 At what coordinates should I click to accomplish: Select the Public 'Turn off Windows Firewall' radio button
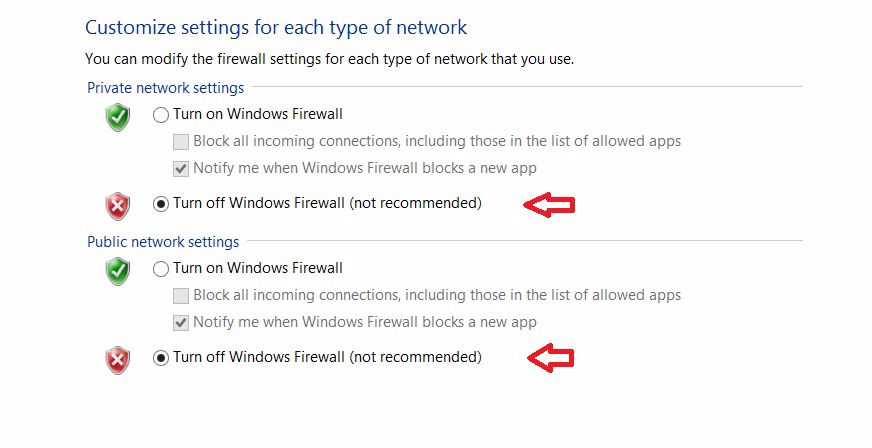pyautogui.click(x=161, y=358)
